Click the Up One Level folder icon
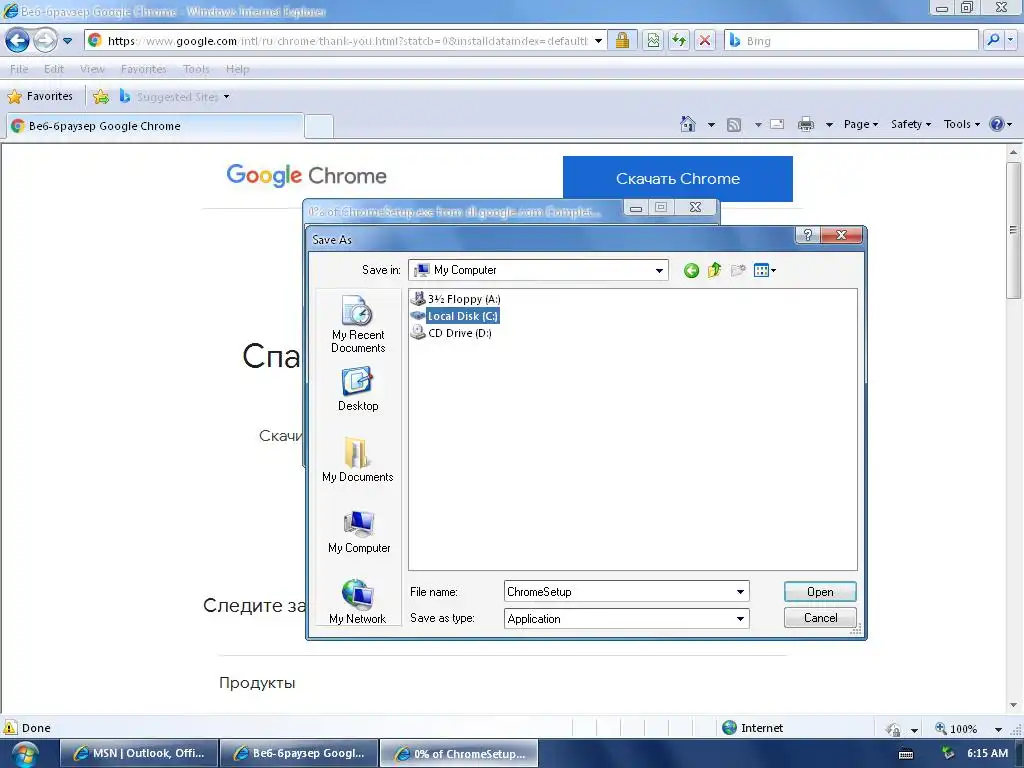The width and height of the screenshot is (1024, 768). coord(714,270)
